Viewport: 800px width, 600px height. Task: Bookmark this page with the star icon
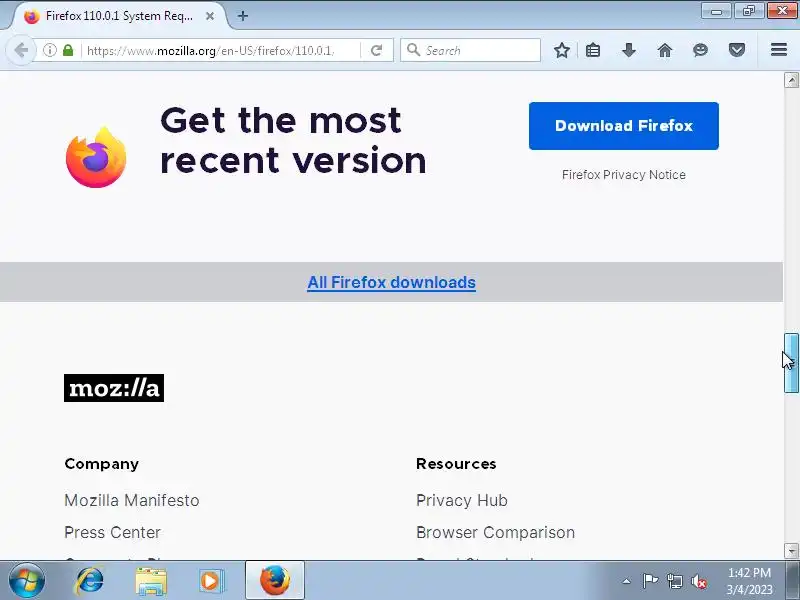pyautogui.click(x=562, y=50)
